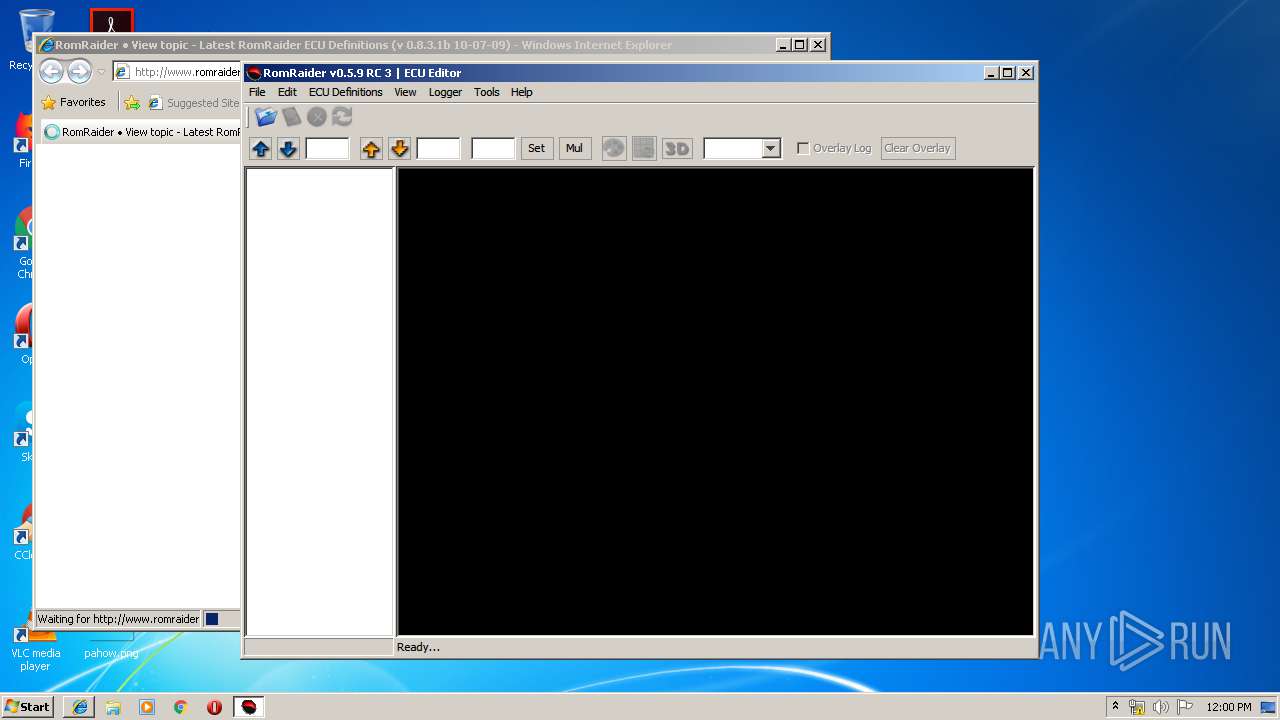The image size is (1280, 720).
Task: Click the taskbar clock showing 12:00 PM
Action: point(1228,707)
